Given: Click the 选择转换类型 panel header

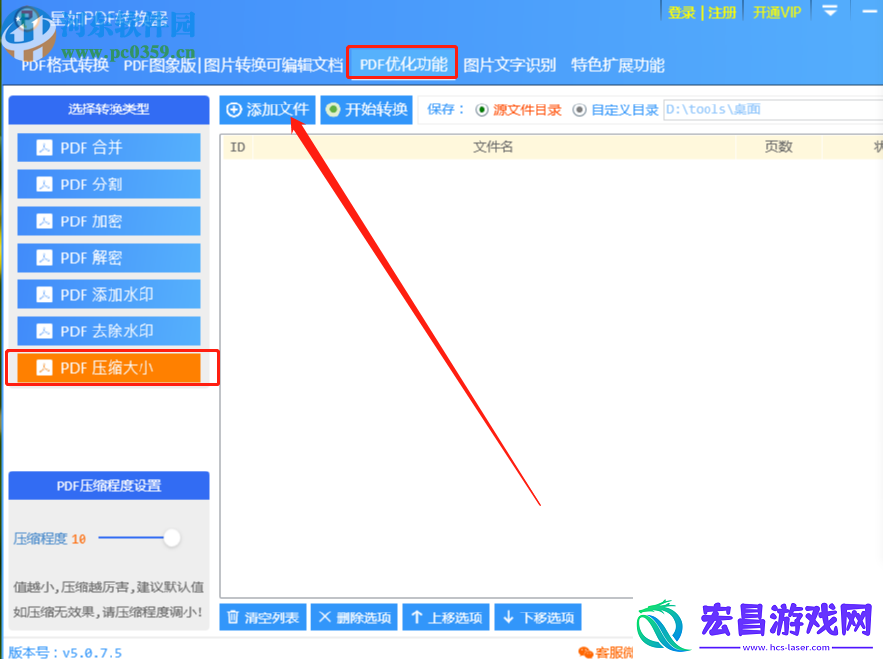Looking at the screenshot, I should click(109, 109).
